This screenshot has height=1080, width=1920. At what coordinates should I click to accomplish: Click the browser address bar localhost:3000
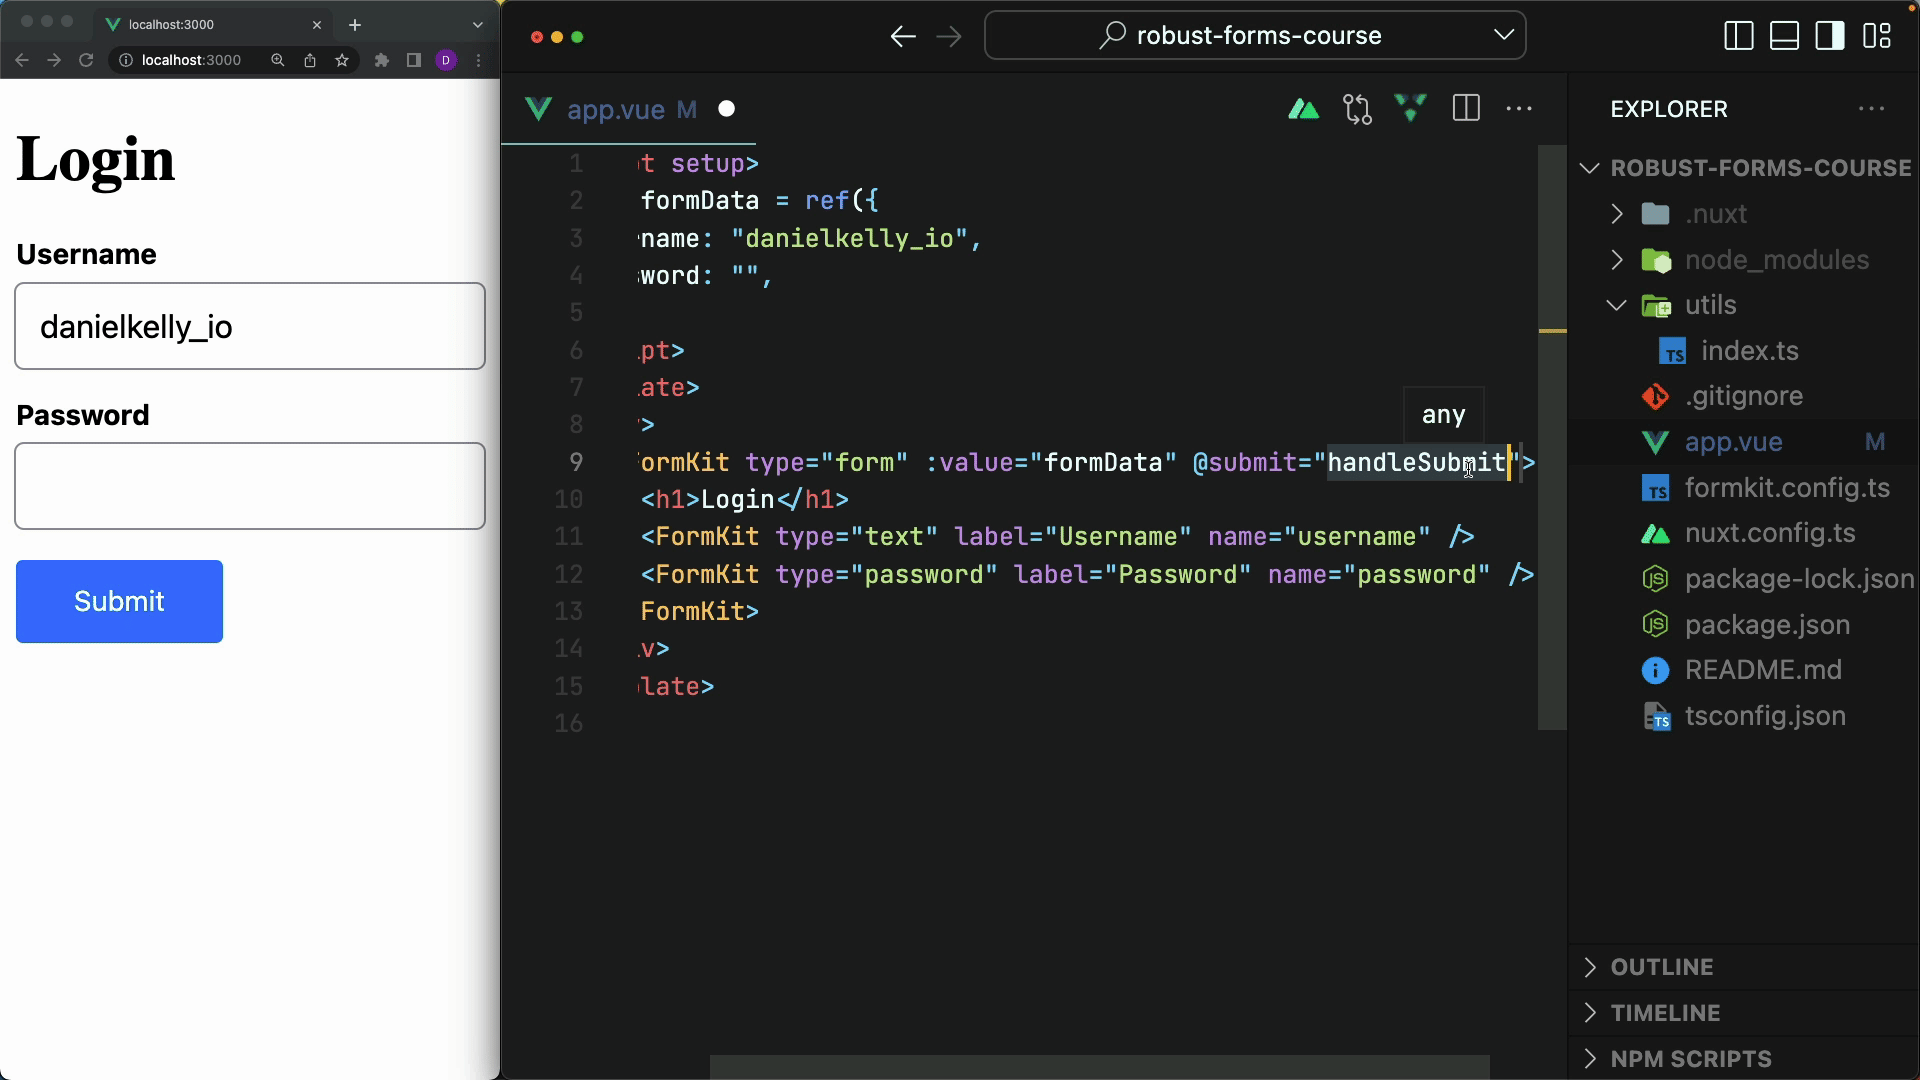tap(191, 61)
